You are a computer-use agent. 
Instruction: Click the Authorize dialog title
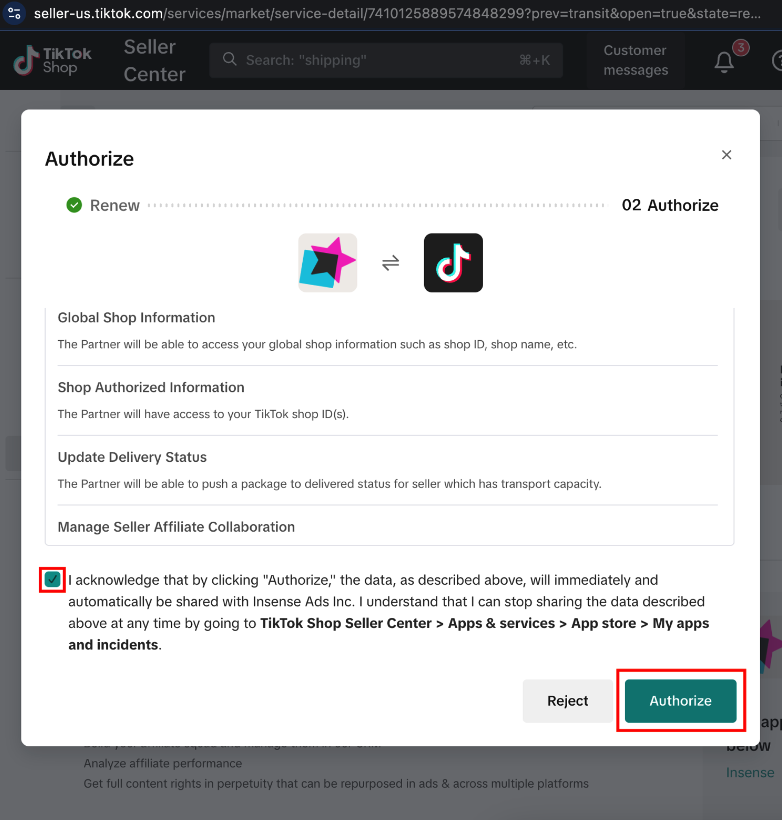coord(89,159)
